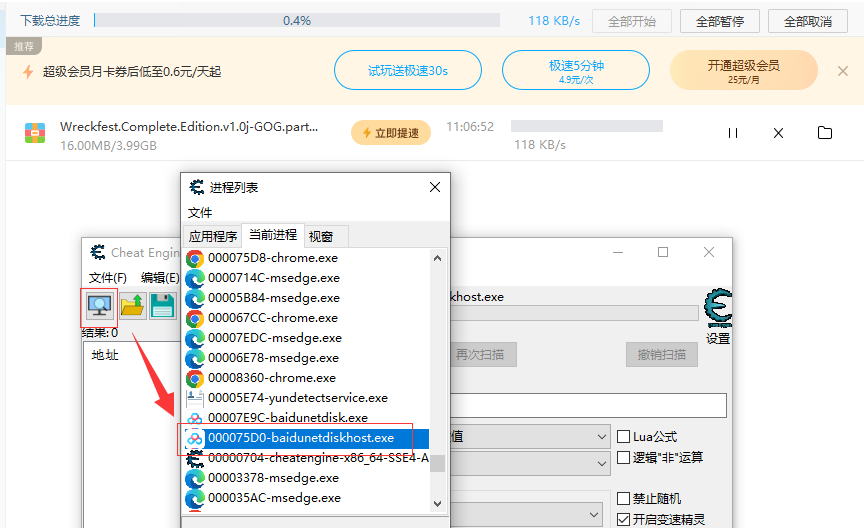Enable the 禁止随机 checkbox
864x528 pixels.
623,499
